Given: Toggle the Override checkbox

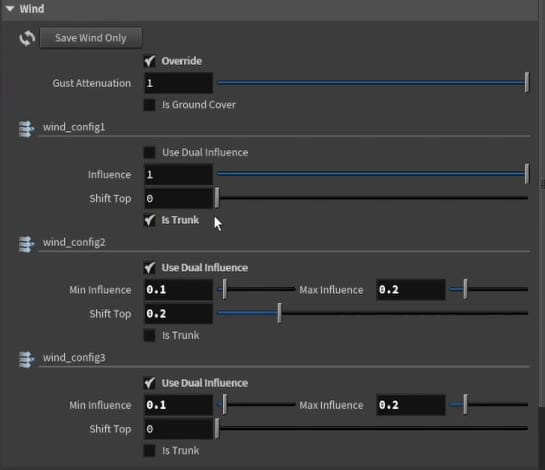Looking at the screenshot, I should [150, 61].
